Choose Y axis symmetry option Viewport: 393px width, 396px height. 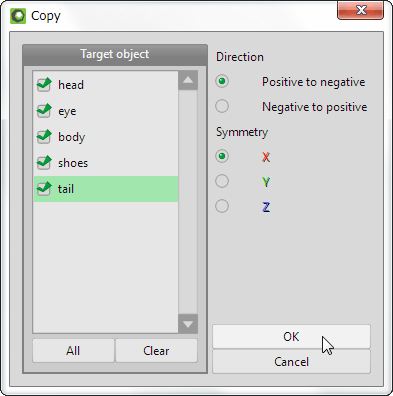[x=222, y=181]
